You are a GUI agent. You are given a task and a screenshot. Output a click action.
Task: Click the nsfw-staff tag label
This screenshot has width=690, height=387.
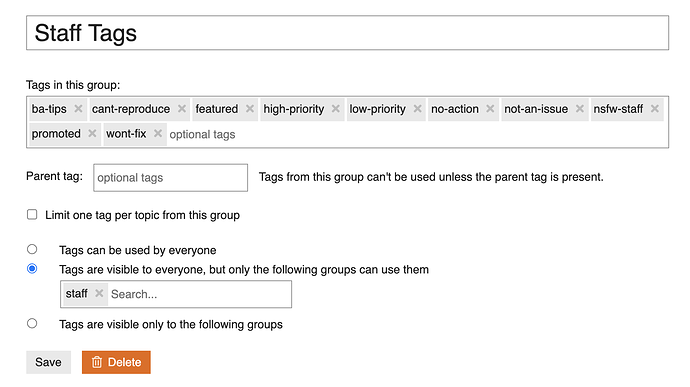[x=618, y=109]
